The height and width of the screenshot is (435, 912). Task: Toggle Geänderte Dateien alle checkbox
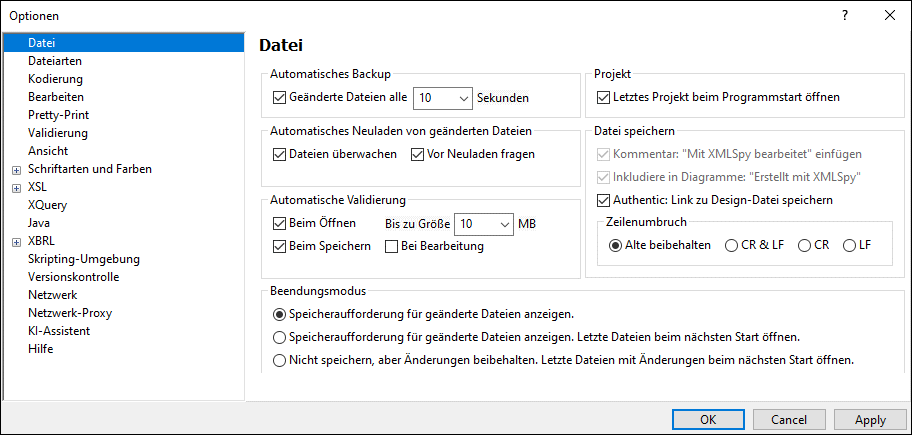coord(279,98)
